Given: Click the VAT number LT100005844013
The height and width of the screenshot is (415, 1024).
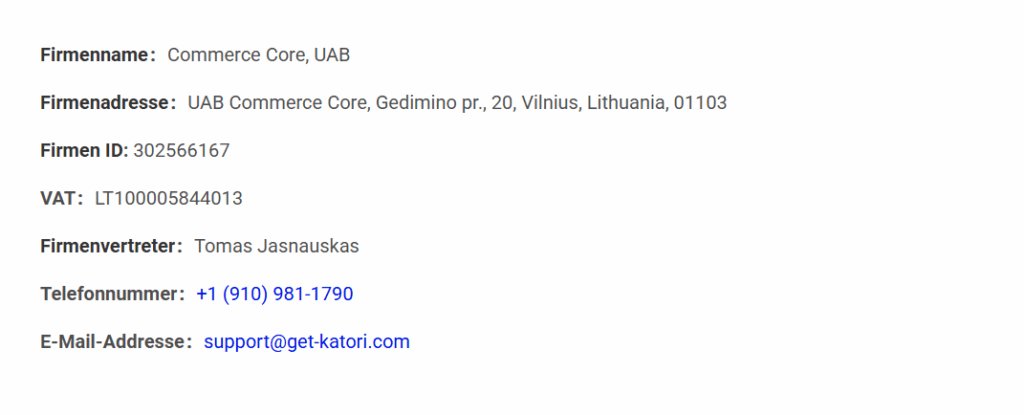Looking at the screenshot, I should coord(168,199).
